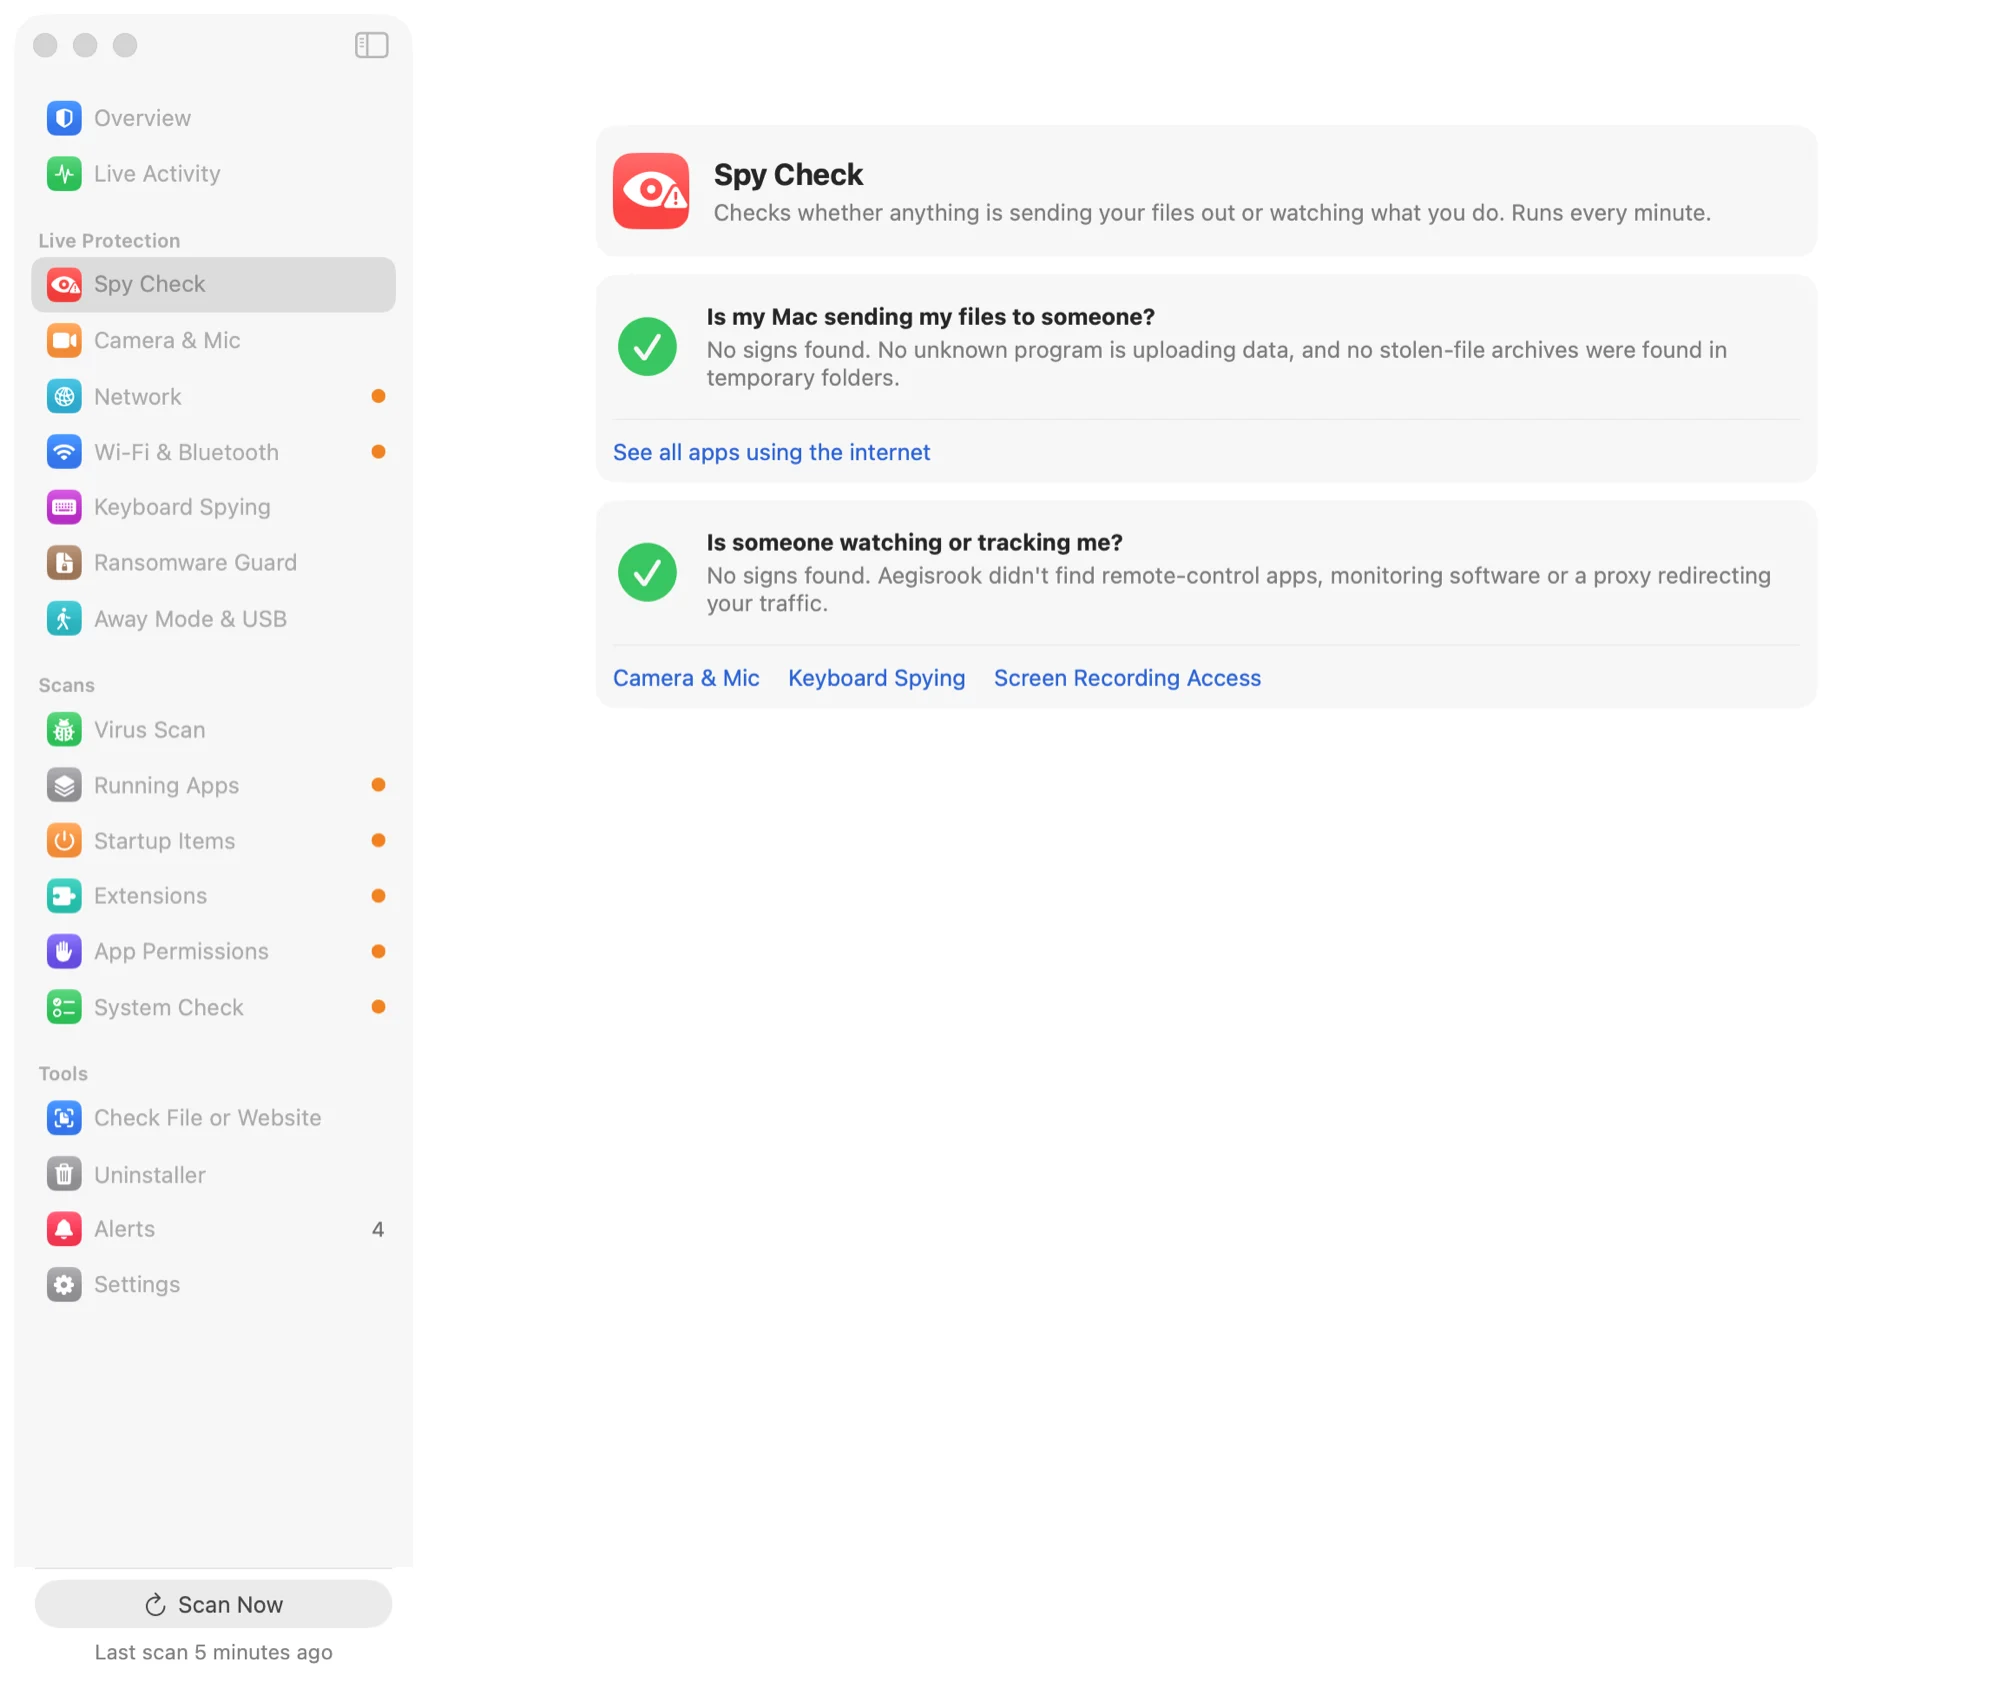Open the Startup Items power icon
Screen dimensions: 2000x1696
click(x=64, y=841)
